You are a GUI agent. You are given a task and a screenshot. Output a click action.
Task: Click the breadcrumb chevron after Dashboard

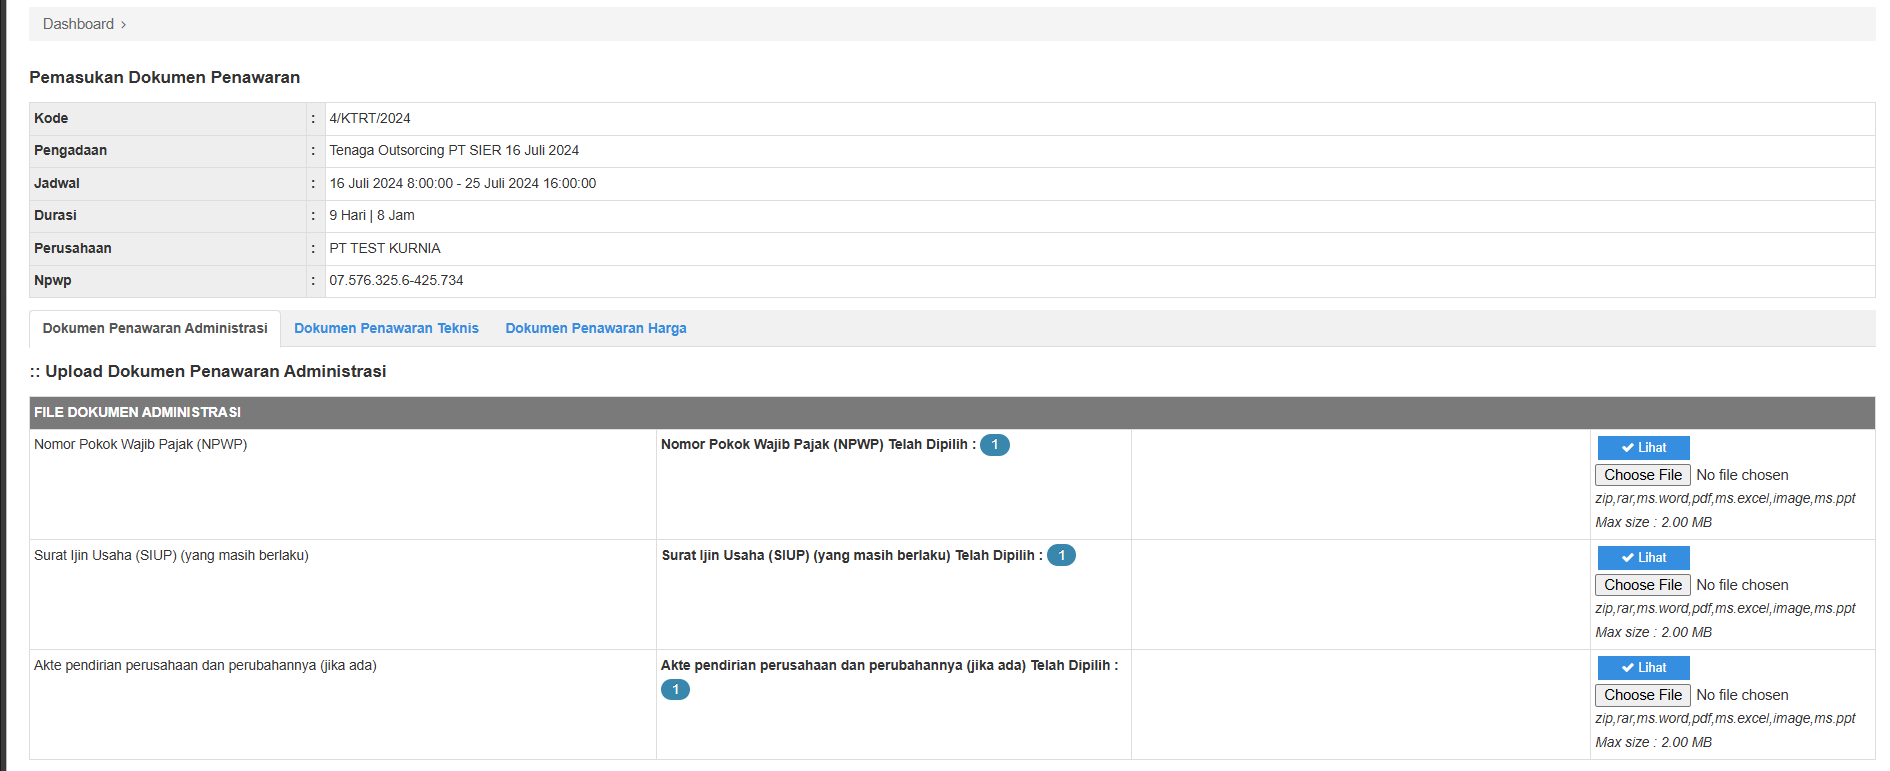(x=123, y=25)
